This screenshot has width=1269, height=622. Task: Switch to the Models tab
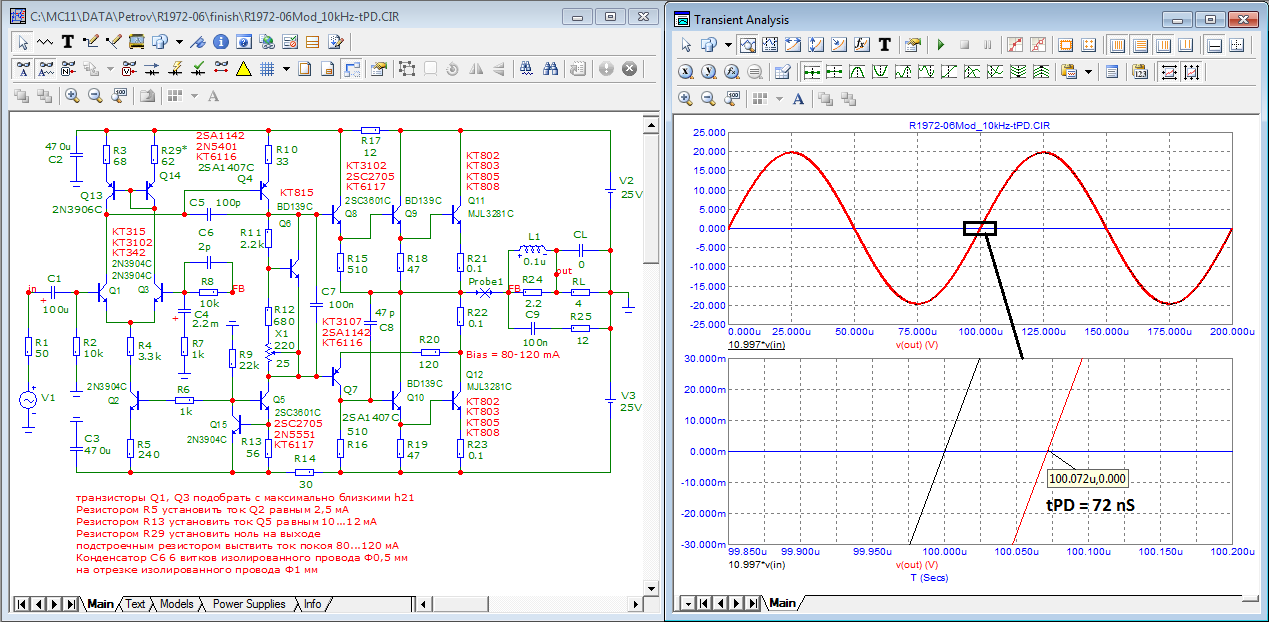pyautogui.click(x=176, y=604)
